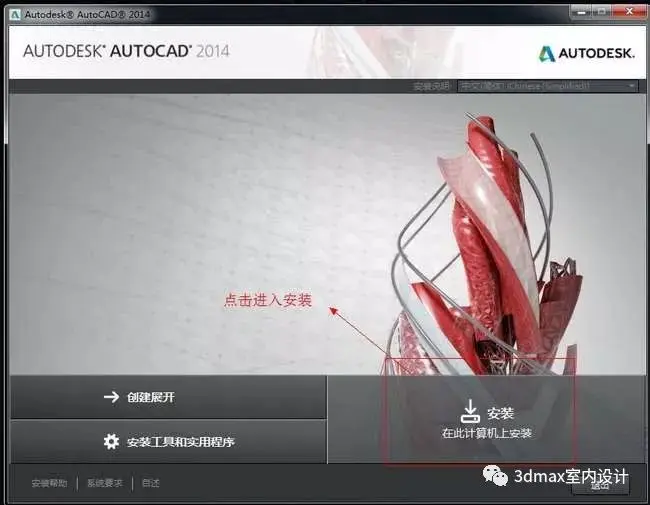Click the gear icon for install tools
The height and width of the screenshot is (505, 650).
click(x=111, y=442)
